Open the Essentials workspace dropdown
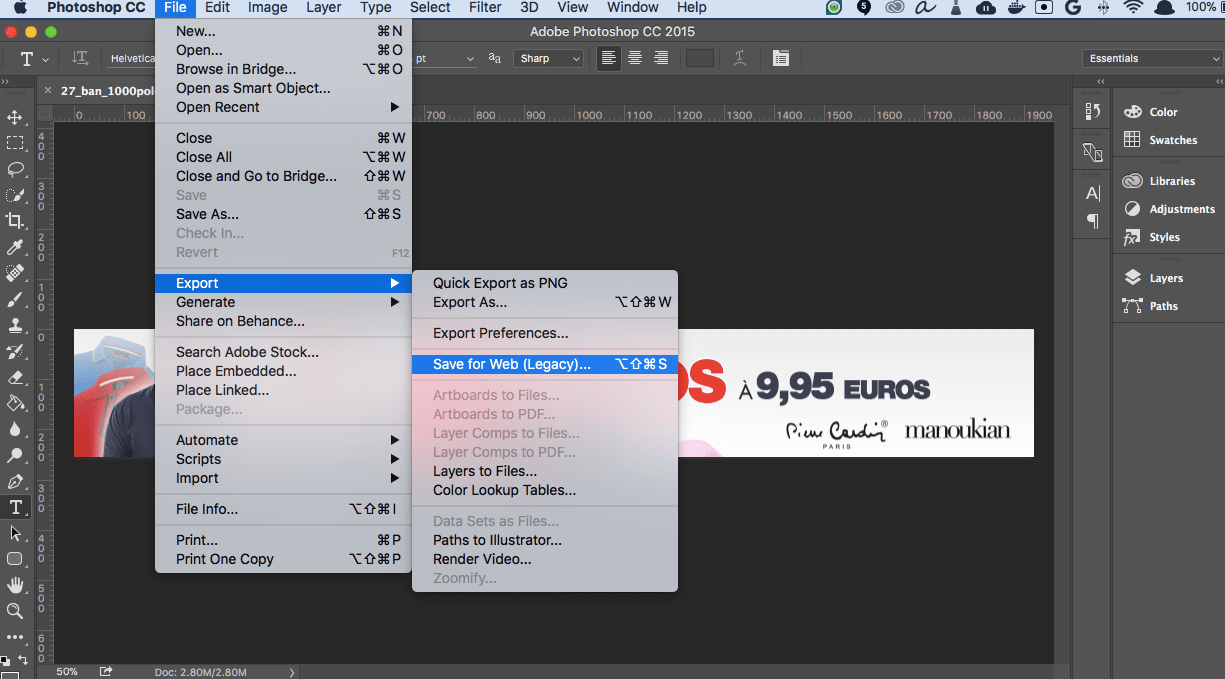Image resolution: width=1225 pixels, height=679 pixels. pyautogui.click(x=1152, y=58)
